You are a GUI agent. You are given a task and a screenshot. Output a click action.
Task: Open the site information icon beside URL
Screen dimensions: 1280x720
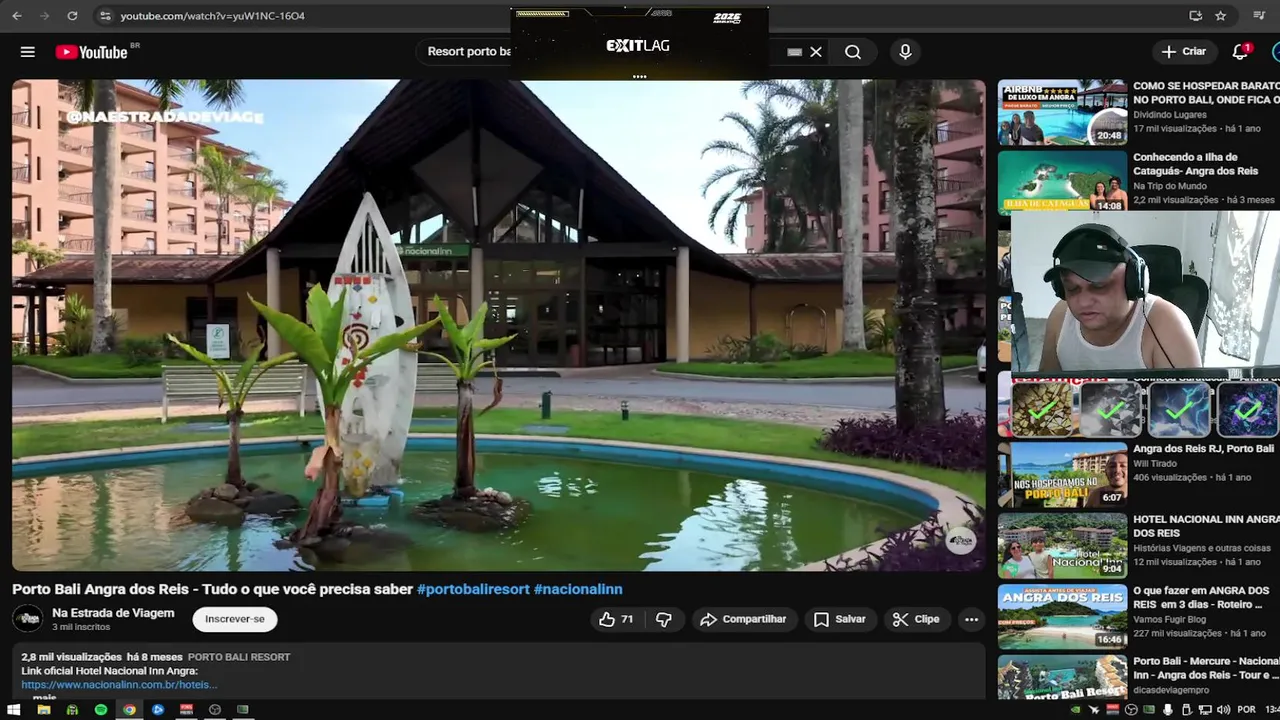click(x=105, y=16)
